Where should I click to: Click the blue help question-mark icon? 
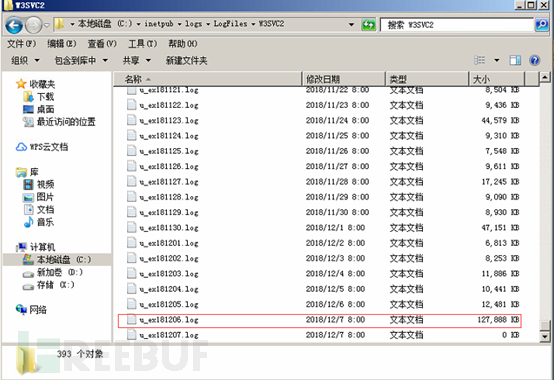click(x=535, y=60)
